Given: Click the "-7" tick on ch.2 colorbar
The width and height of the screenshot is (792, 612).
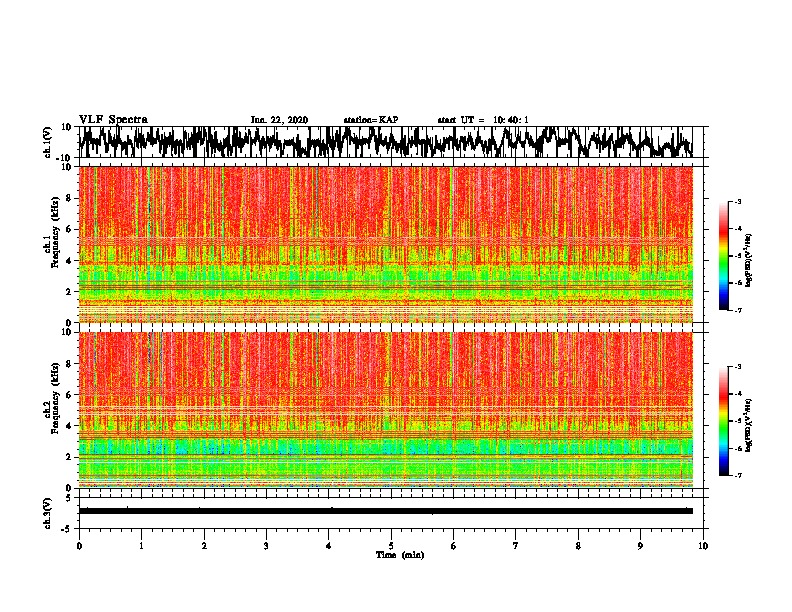Looking at the screenshot, I should [737, 476].
